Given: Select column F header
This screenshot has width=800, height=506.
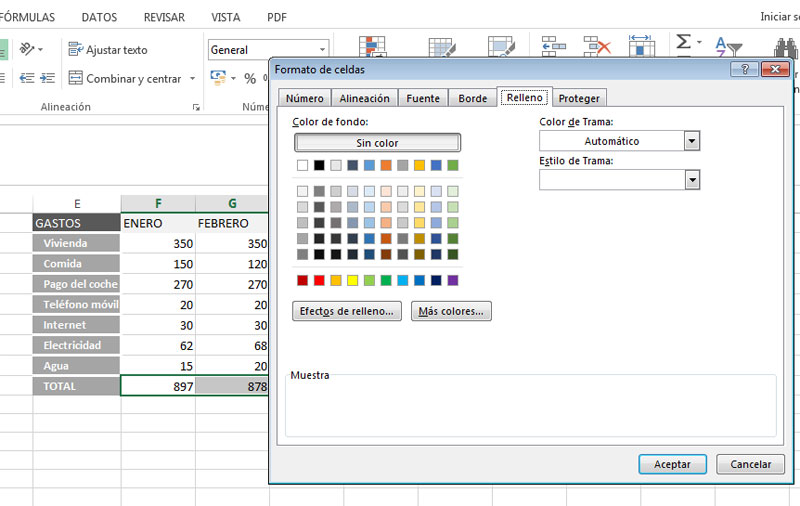Looking at the screenshot, I should click(x=158, y=204).
